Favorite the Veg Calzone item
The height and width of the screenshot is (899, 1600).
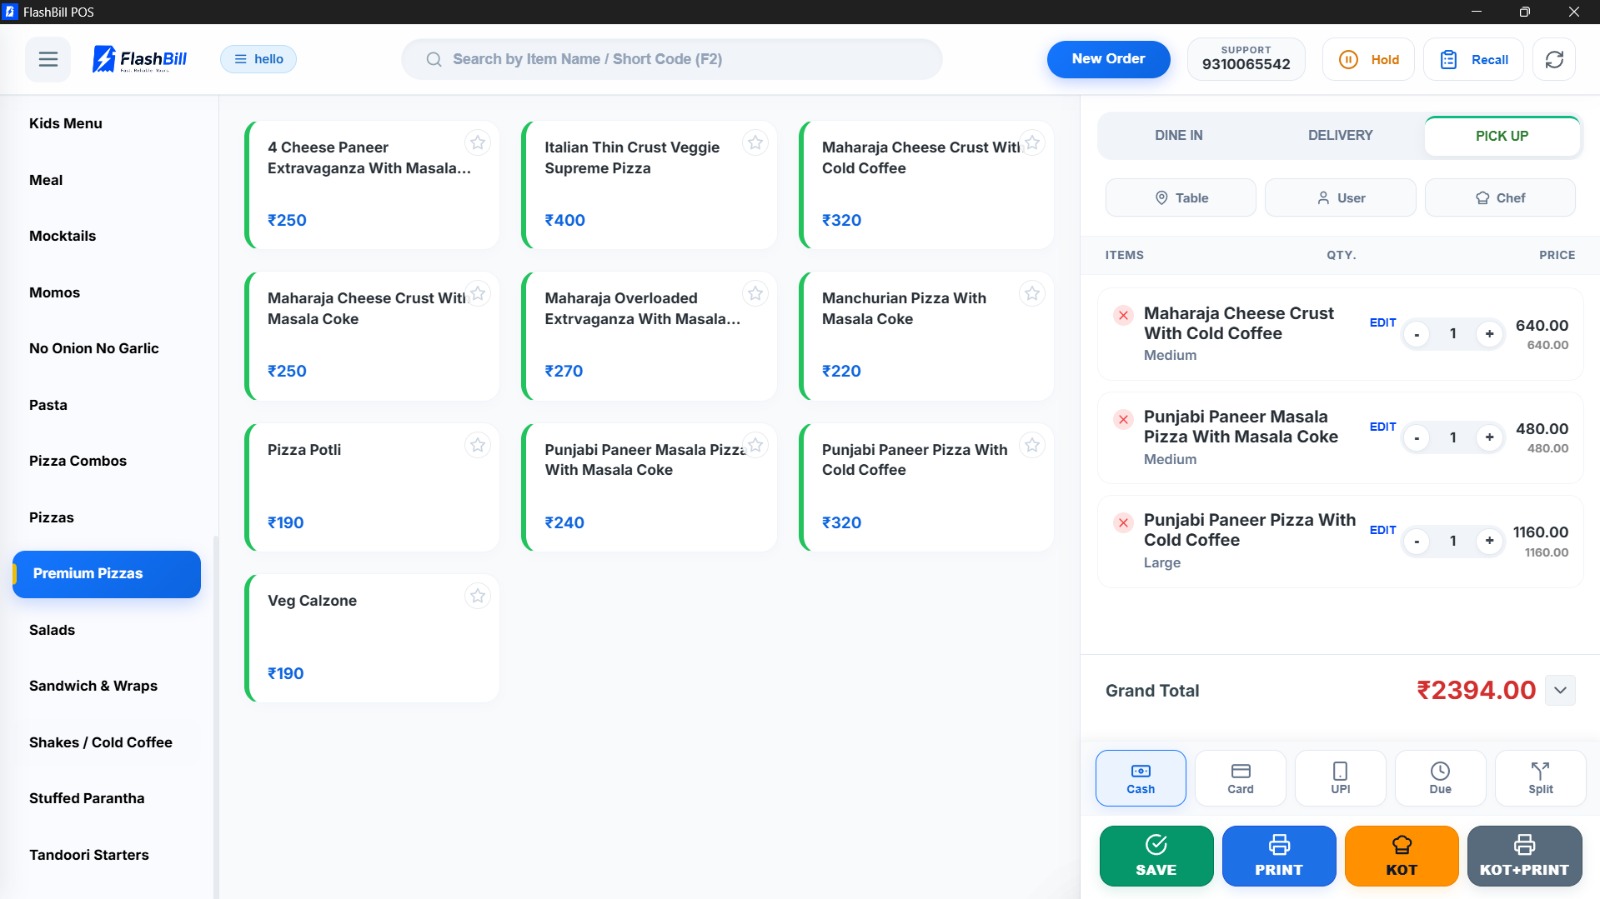point(478,596)
